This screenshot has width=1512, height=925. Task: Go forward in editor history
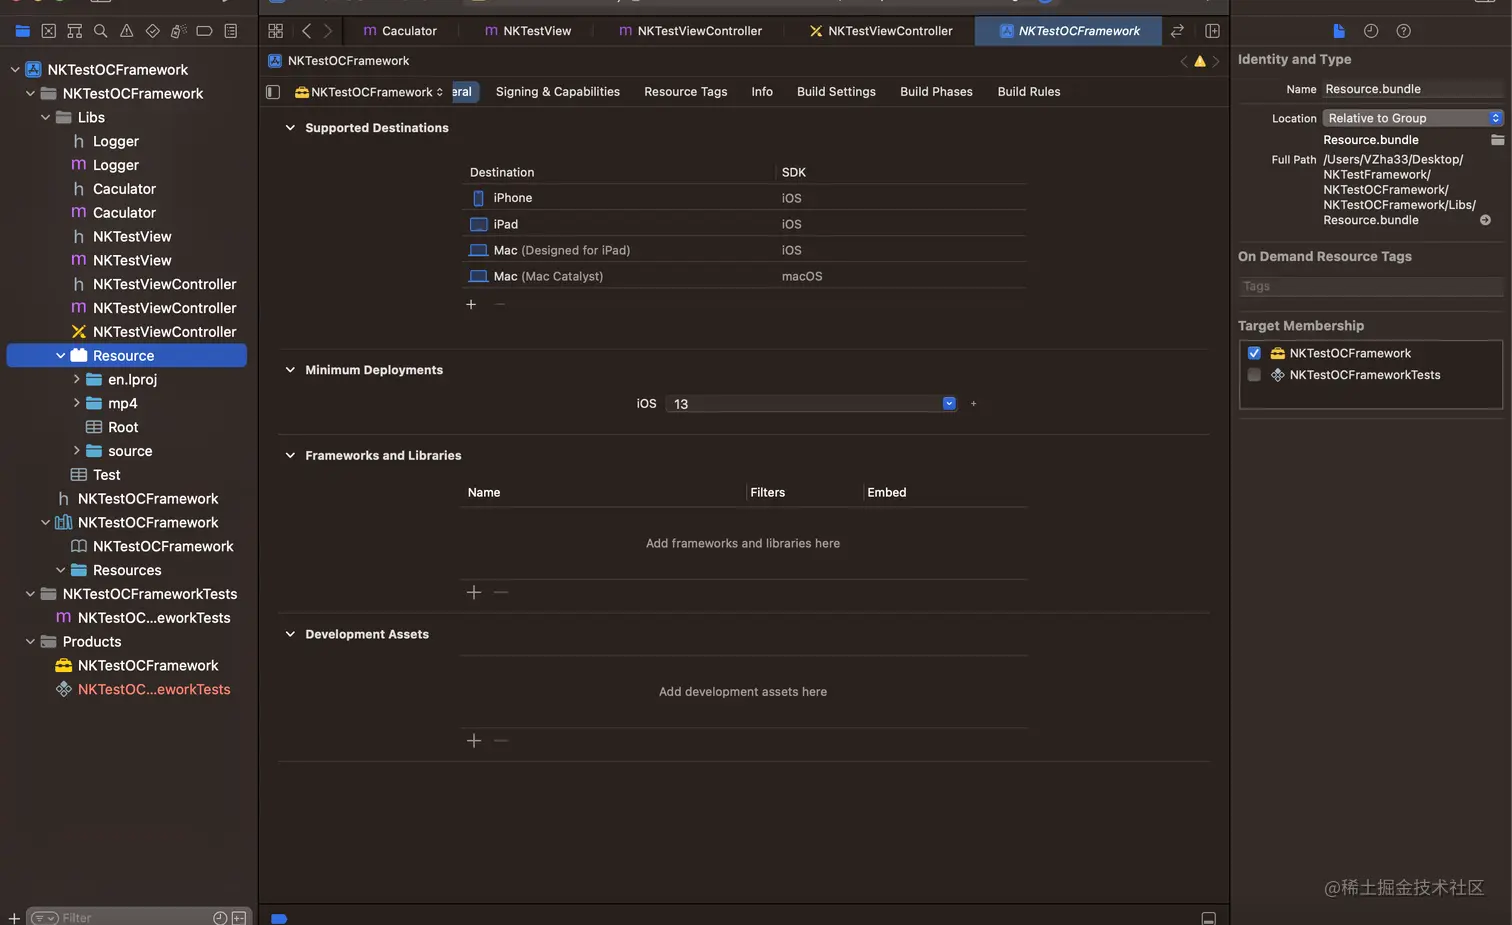(x=327, y=31)
